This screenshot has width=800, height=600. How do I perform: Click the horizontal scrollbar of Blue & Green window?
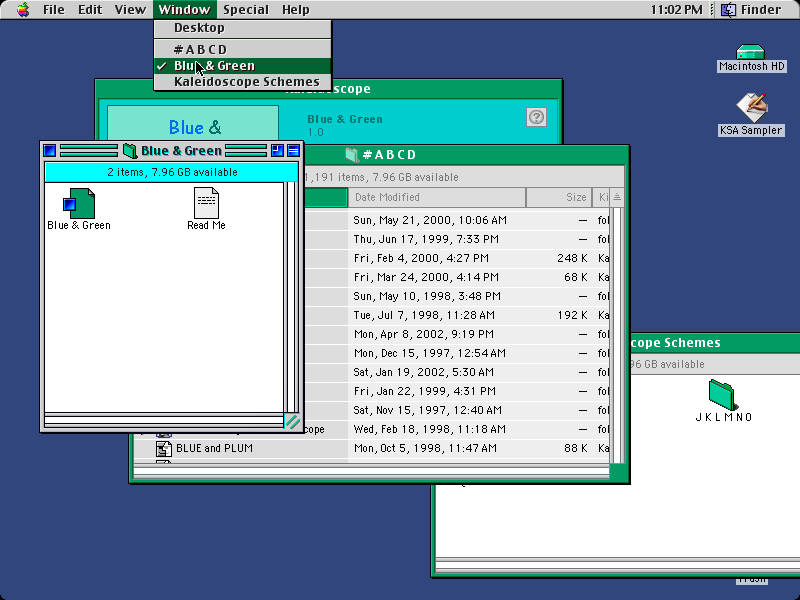pos(164,421)
